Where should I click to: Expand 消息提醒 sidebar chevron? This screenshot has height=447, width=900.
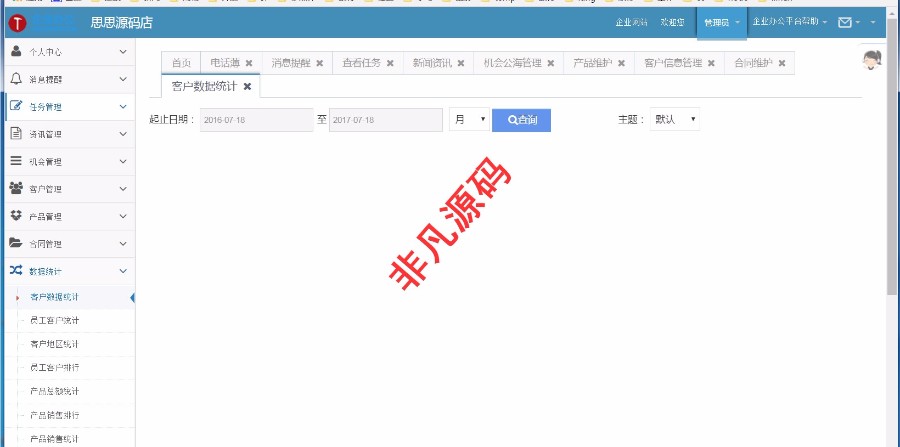pyautogui.click(x=123, y=79)
